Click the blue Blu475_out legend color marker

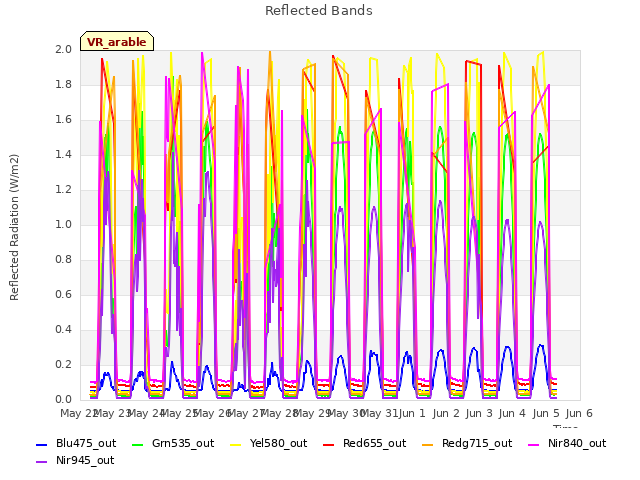[x=42, y=444]
